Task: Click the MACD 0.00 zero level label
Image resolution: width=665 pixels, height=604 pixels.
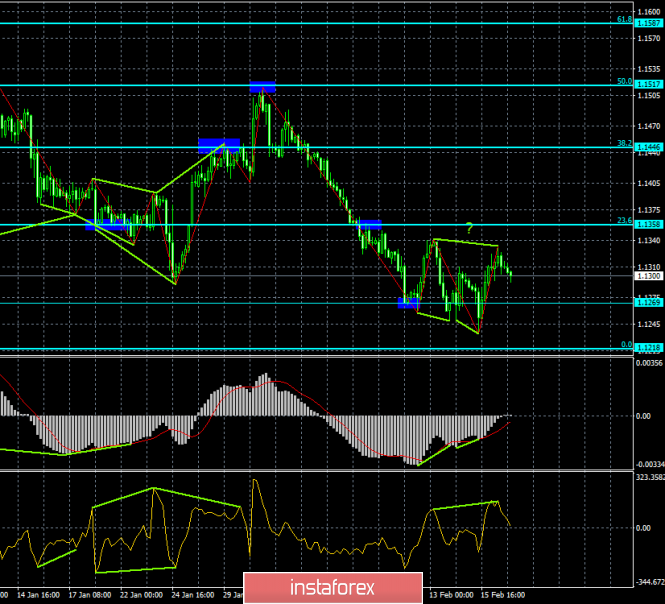Action: pyautogui.click(x=643, y=416)
